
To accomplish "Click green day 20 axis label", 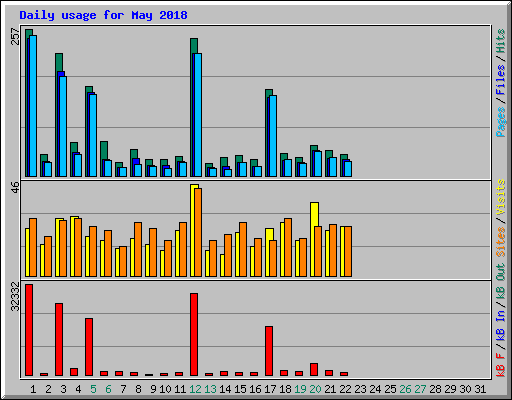I will pos(315,389).
